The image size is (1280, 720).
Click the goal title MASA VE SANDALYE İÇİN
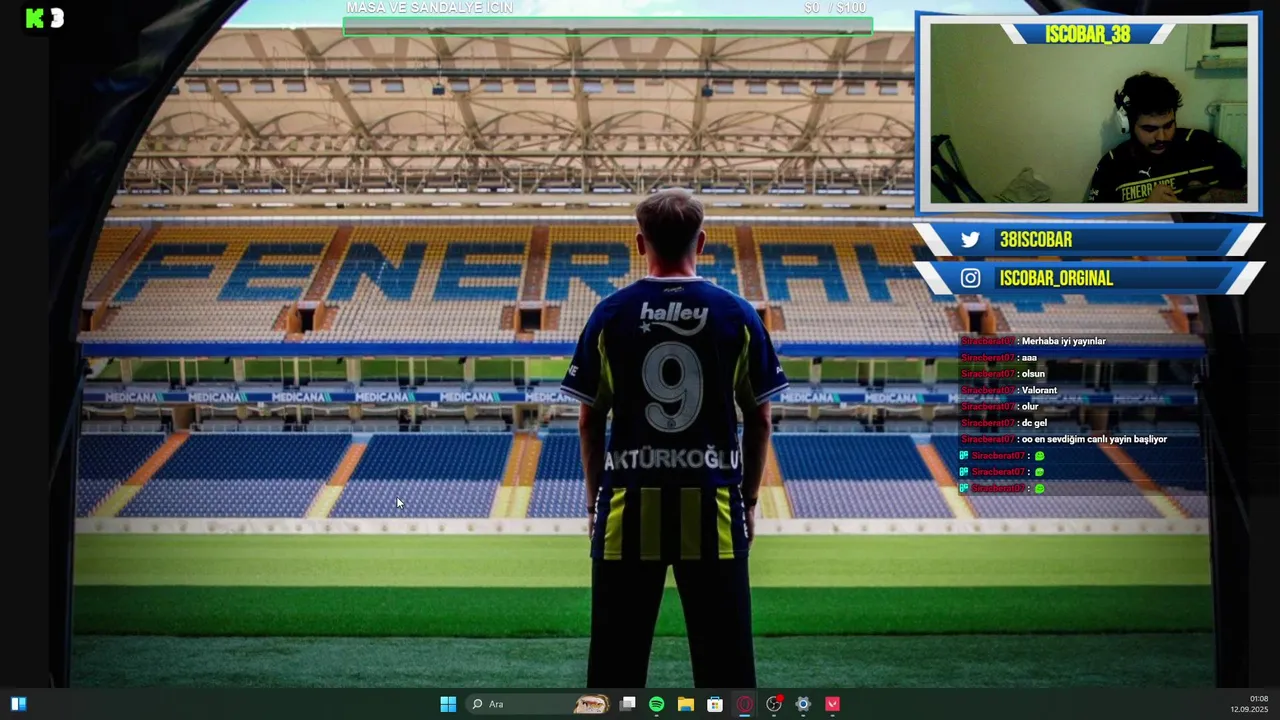point(430,7)
